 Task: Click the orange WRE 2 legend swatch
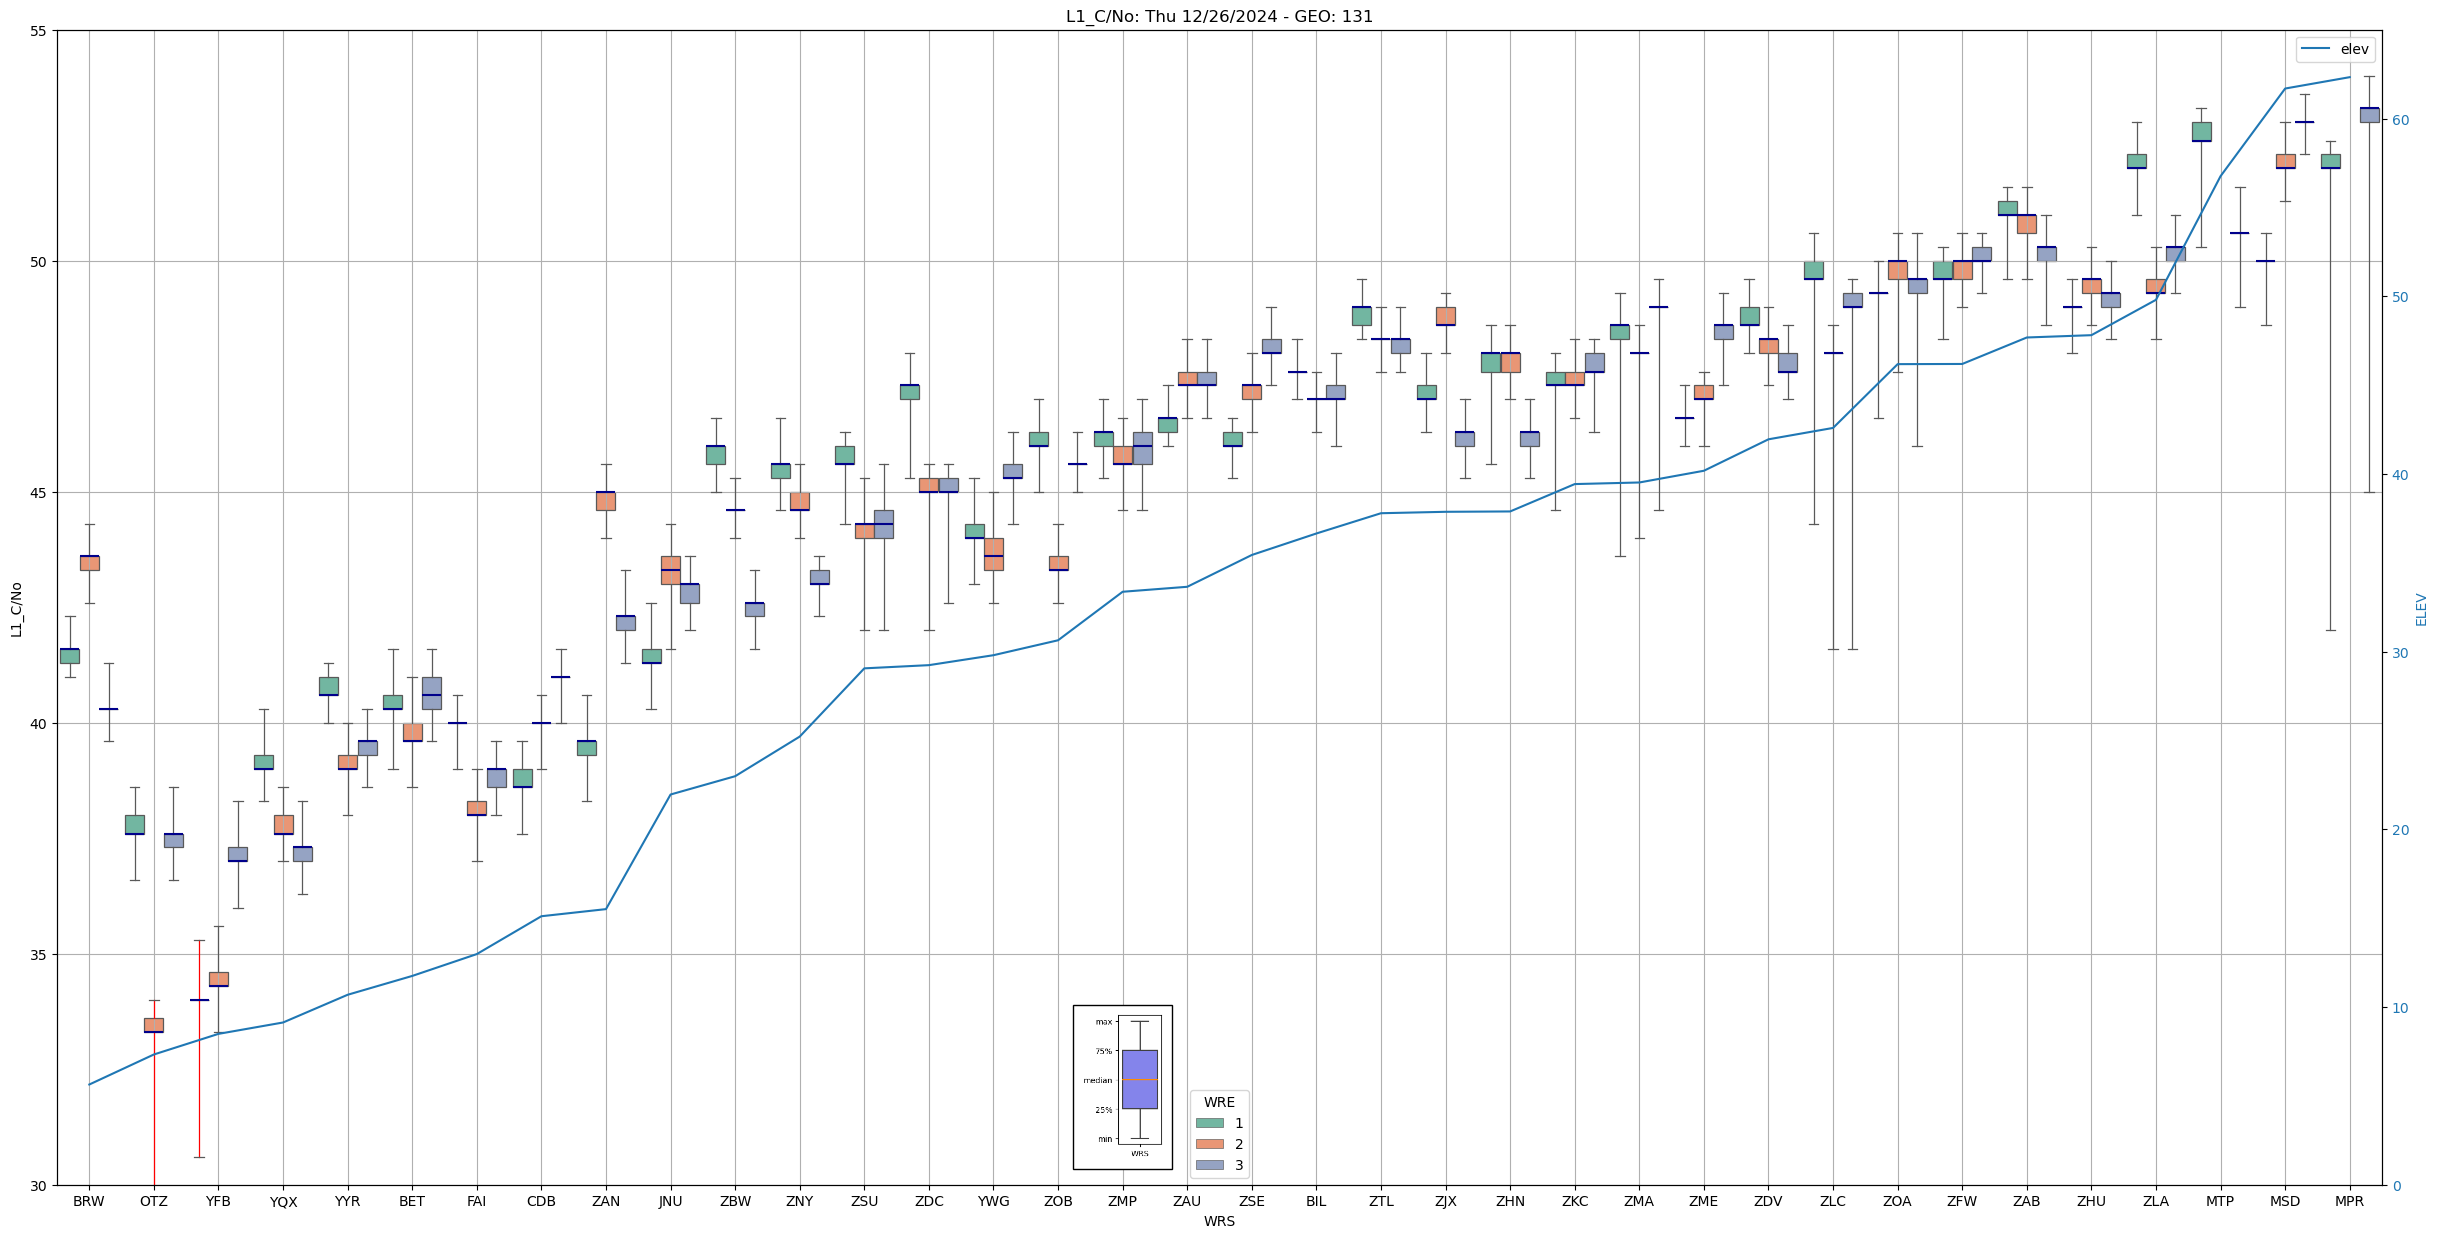(1209, 1144)
